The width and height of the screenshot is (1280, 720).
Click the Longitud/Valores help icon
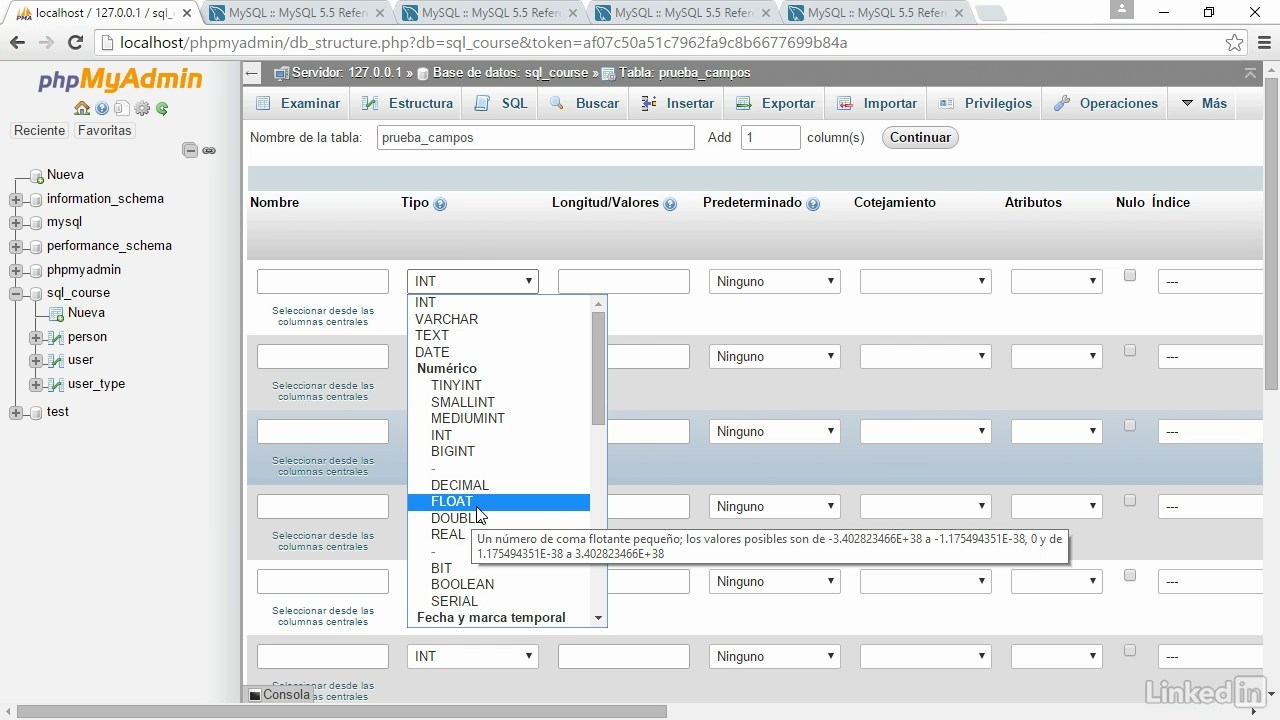click(x=670, y=203)
